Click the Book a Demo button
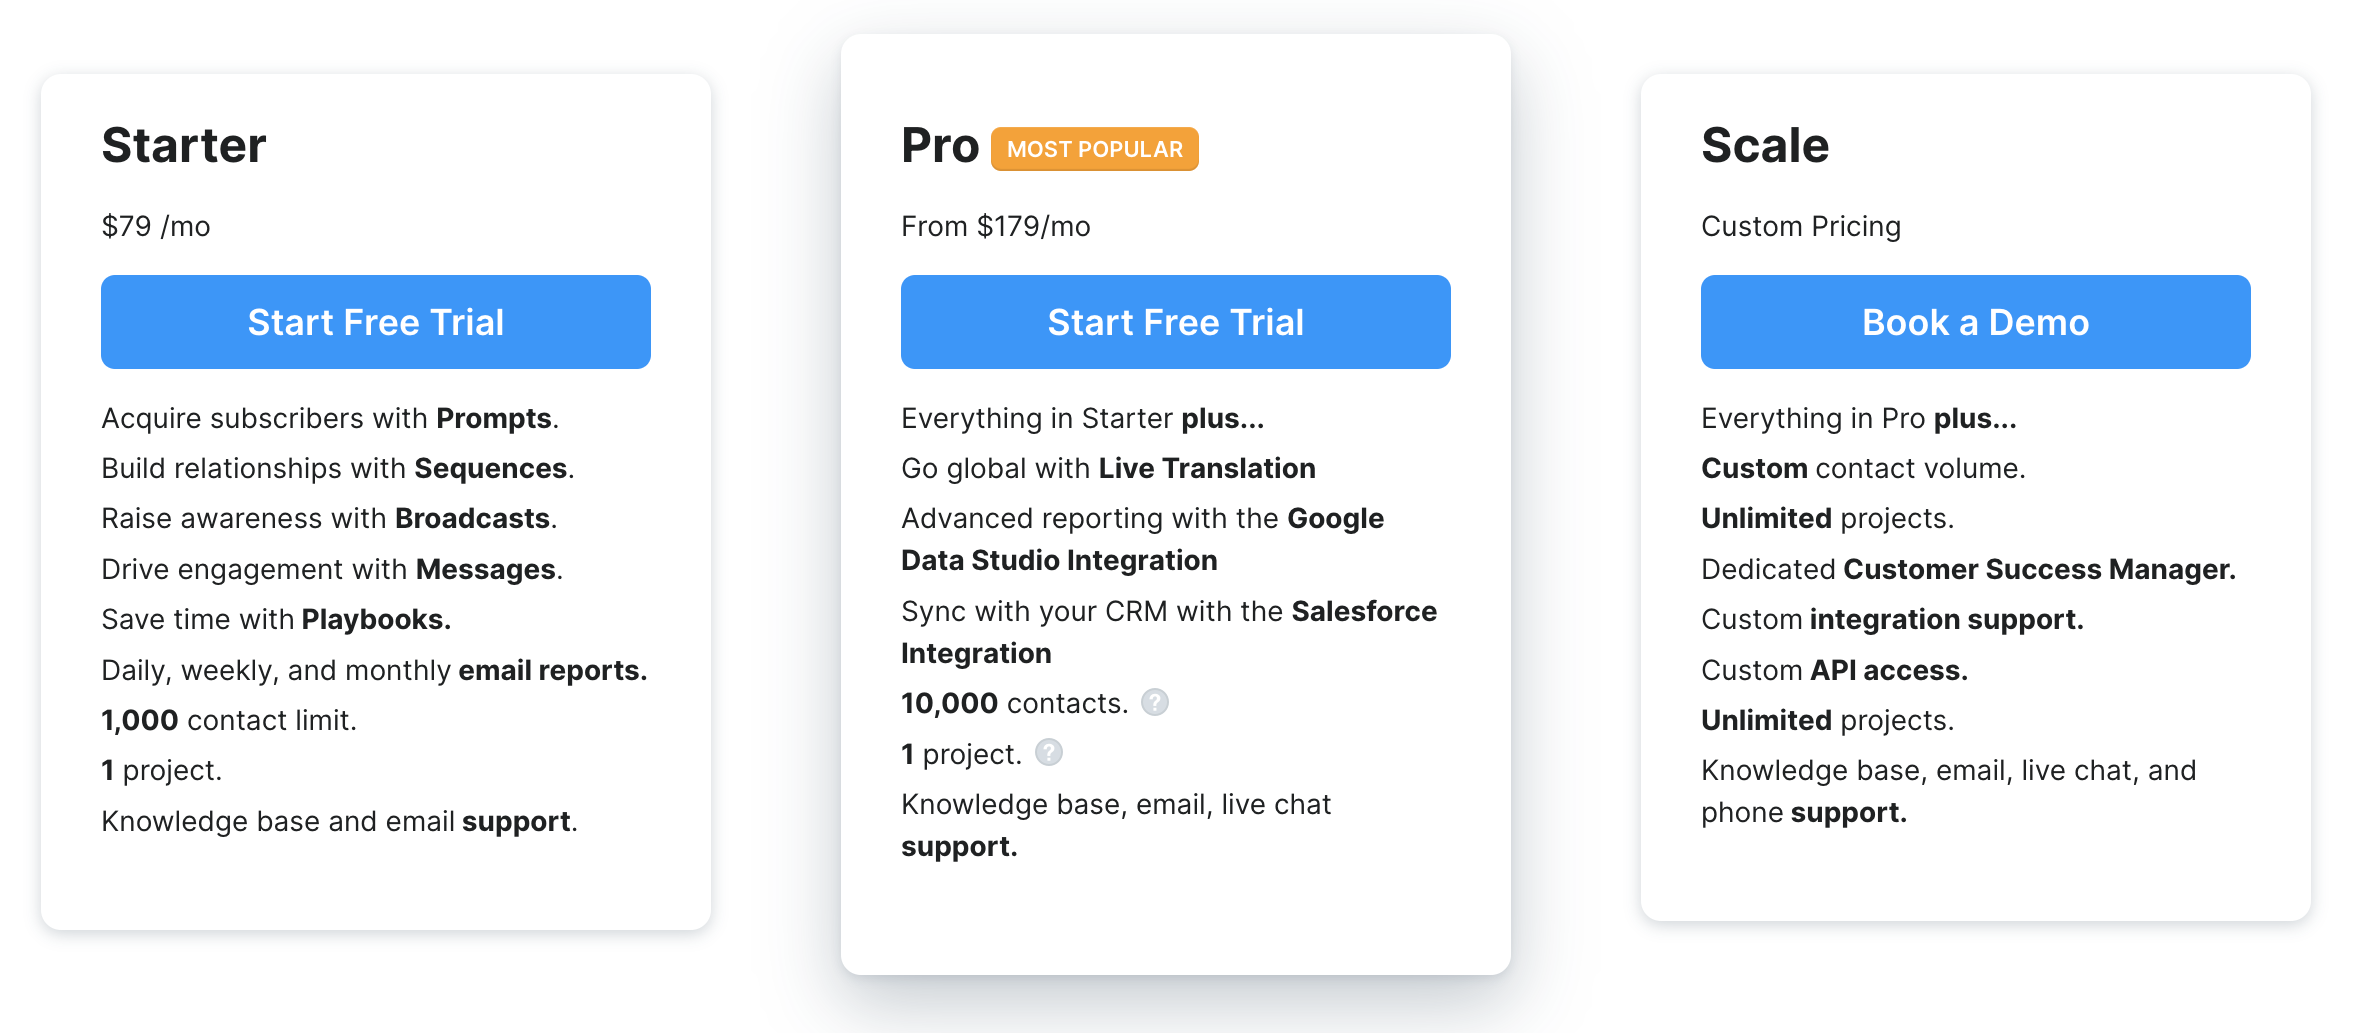 (1976, 322)
